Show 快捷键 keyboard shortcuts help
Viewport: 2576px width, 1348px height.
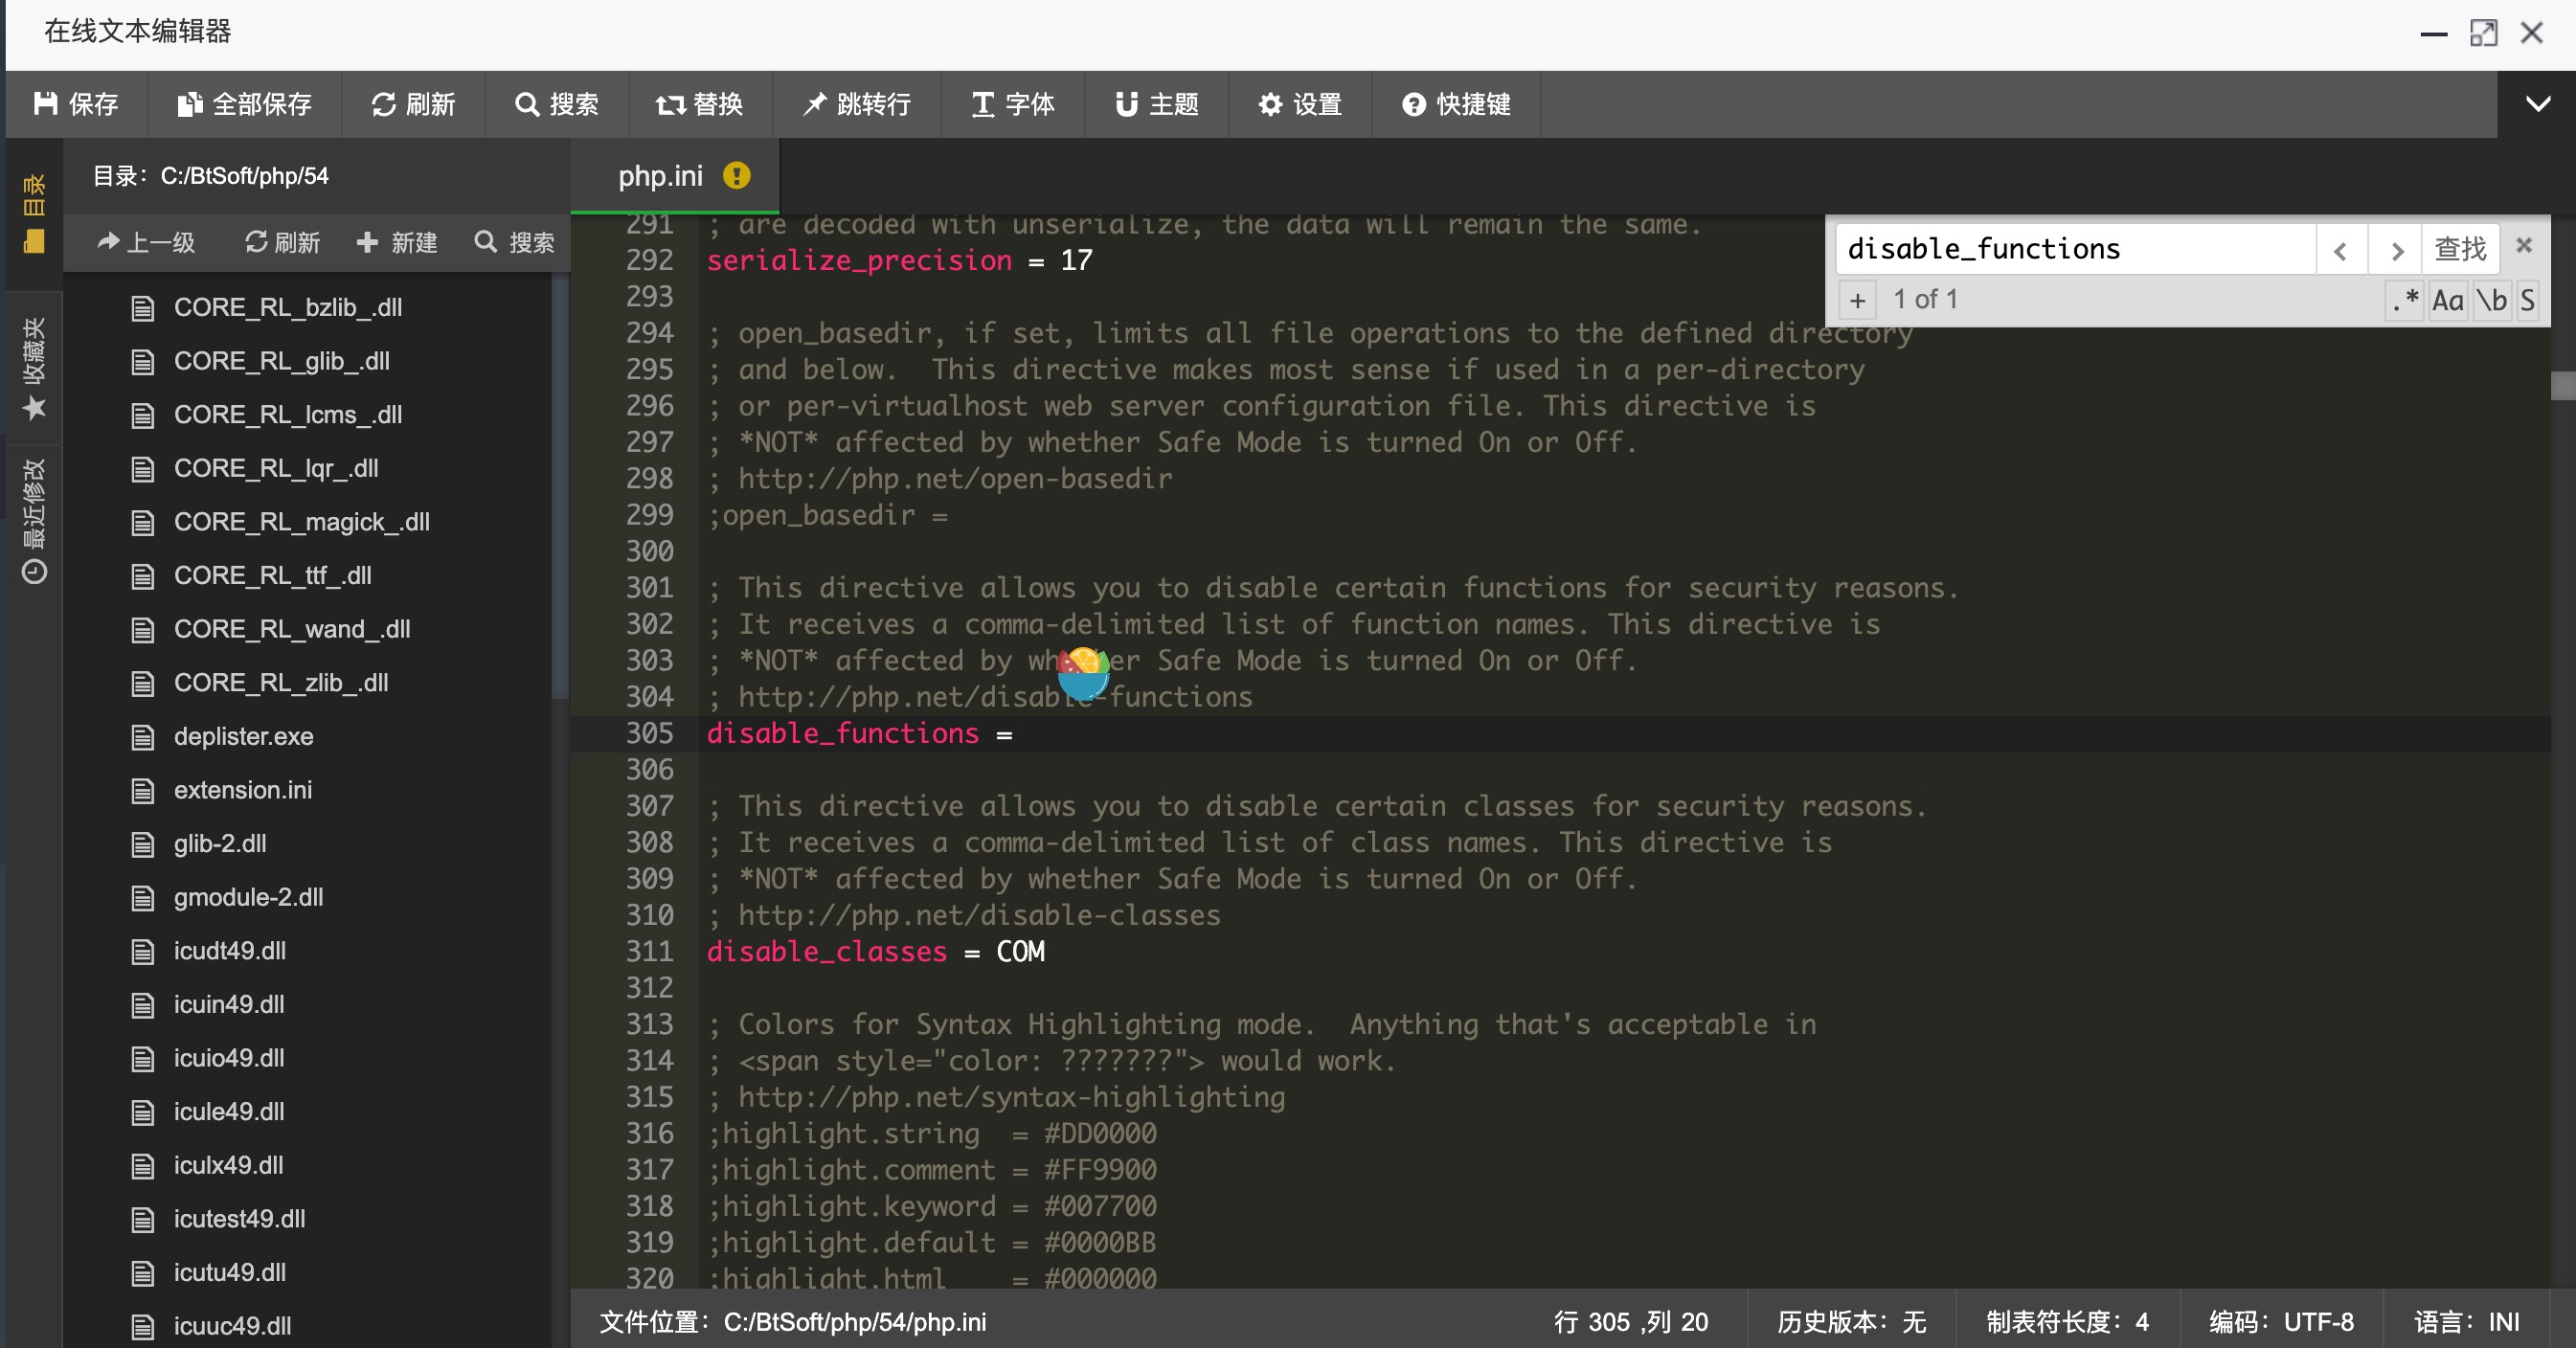coord(1457,104)
